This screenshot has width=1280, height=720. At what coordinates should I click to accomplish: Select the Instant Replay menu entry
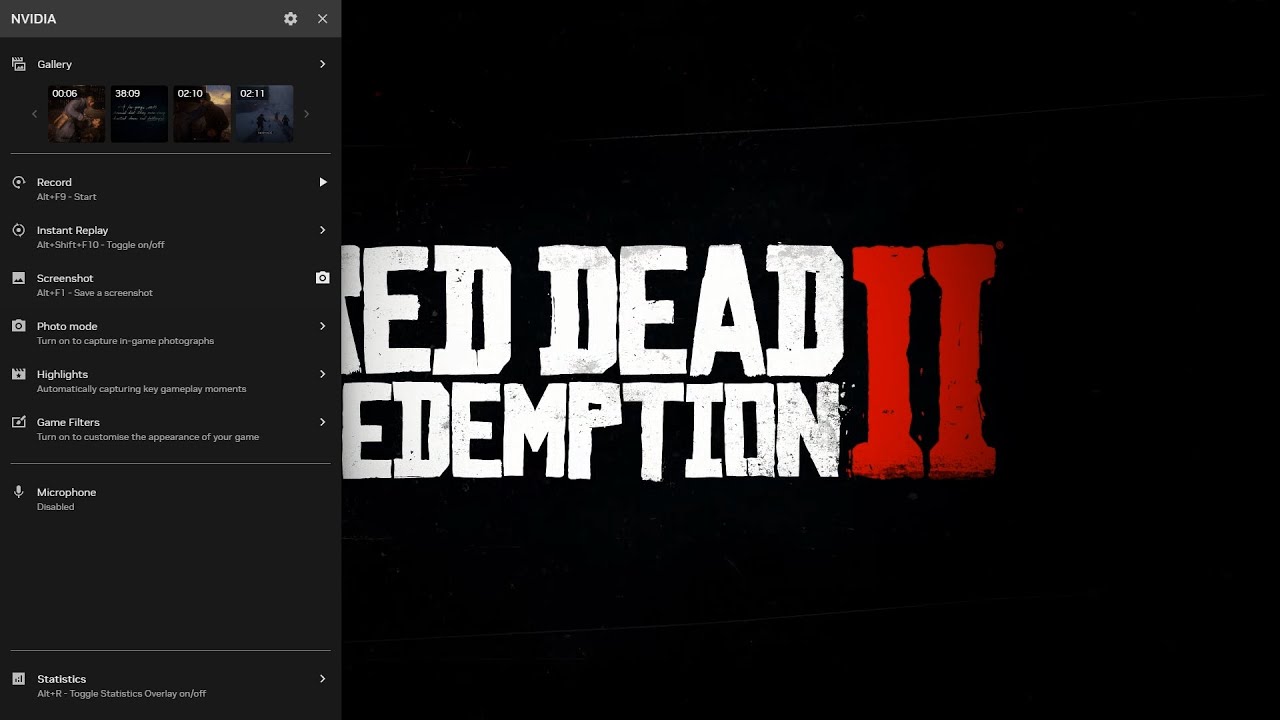(x=72, y=230)
